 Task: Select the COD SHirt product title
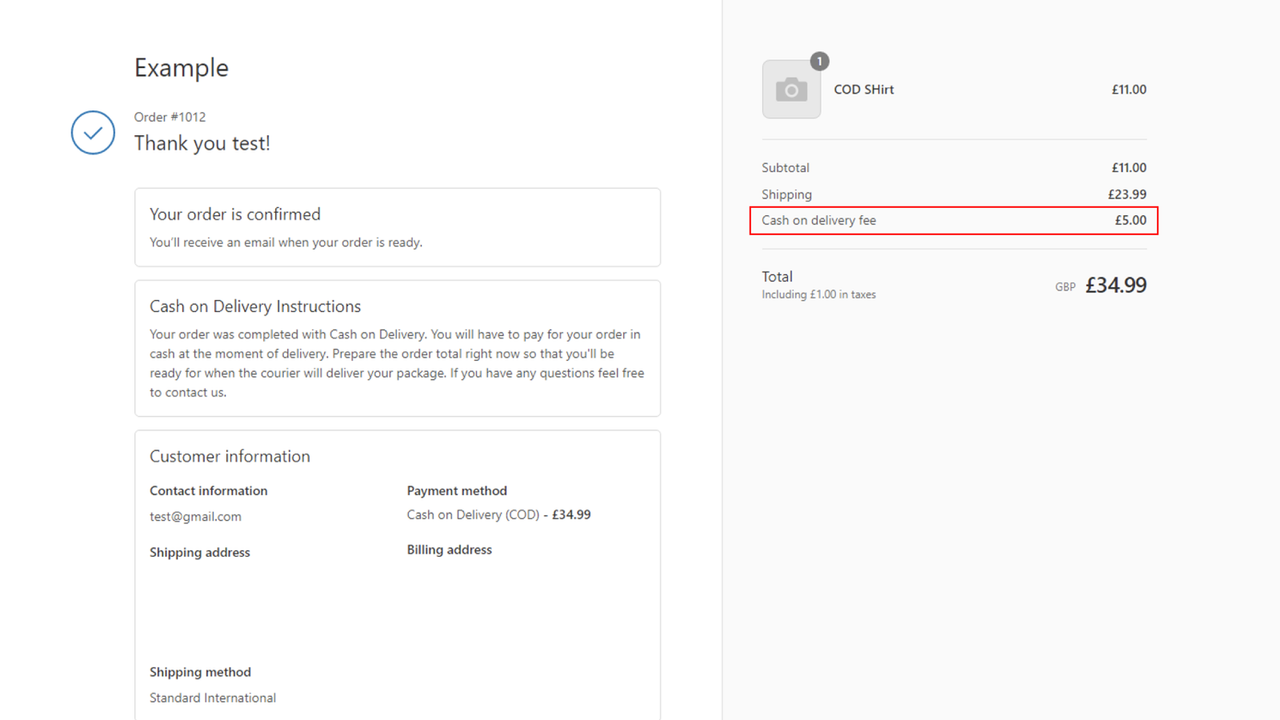click(x=863, y=89)
